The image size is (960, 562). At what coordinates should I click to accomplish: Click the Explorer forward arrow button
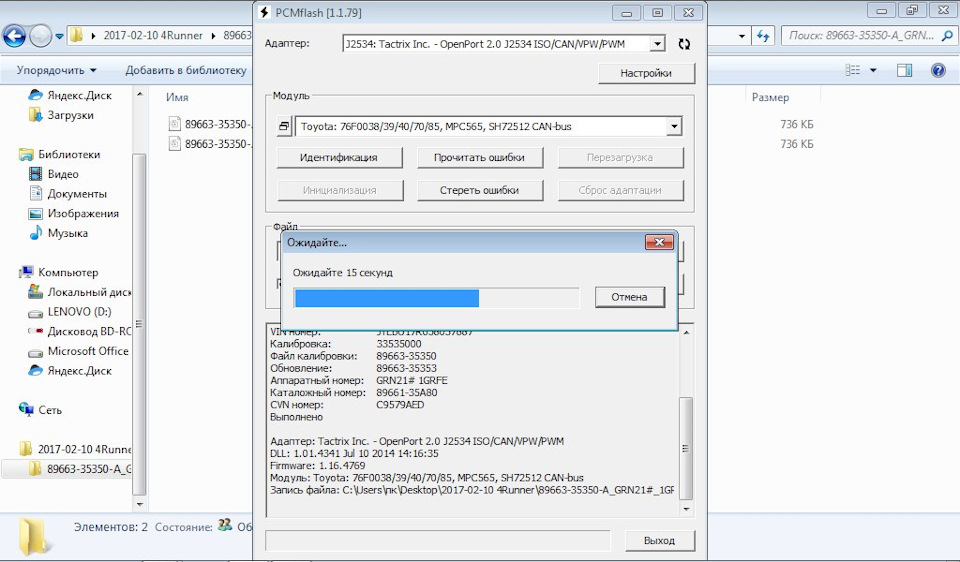pos(40,36)
